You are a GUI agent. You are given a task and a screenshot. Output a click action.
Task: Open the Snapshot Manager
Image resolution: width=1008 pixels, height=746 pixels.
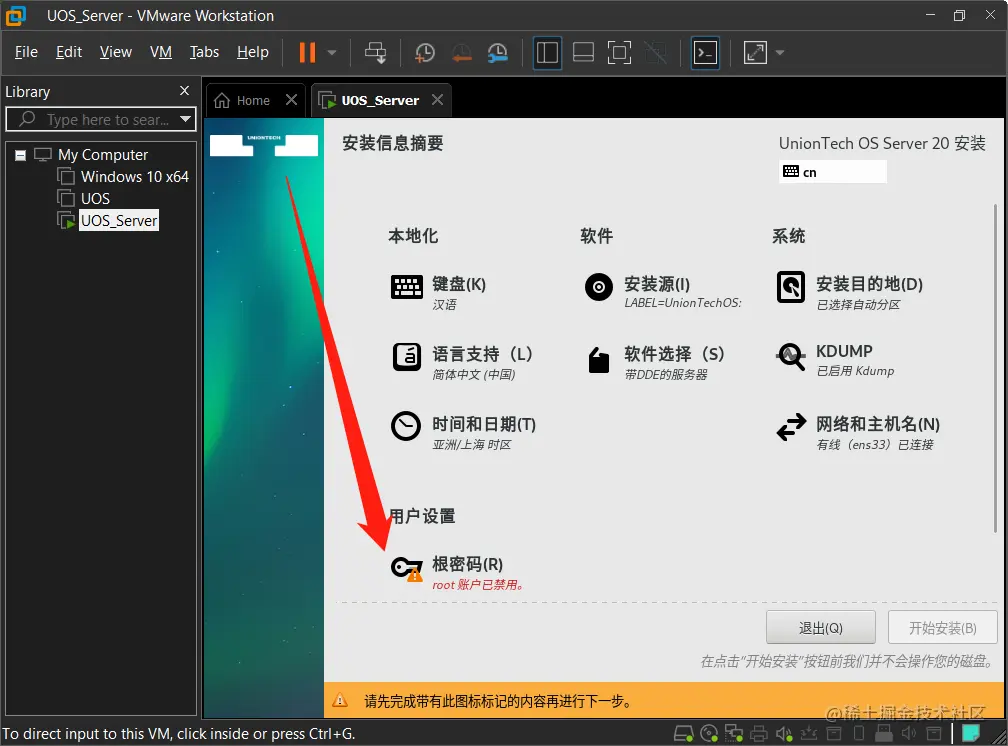497,52
